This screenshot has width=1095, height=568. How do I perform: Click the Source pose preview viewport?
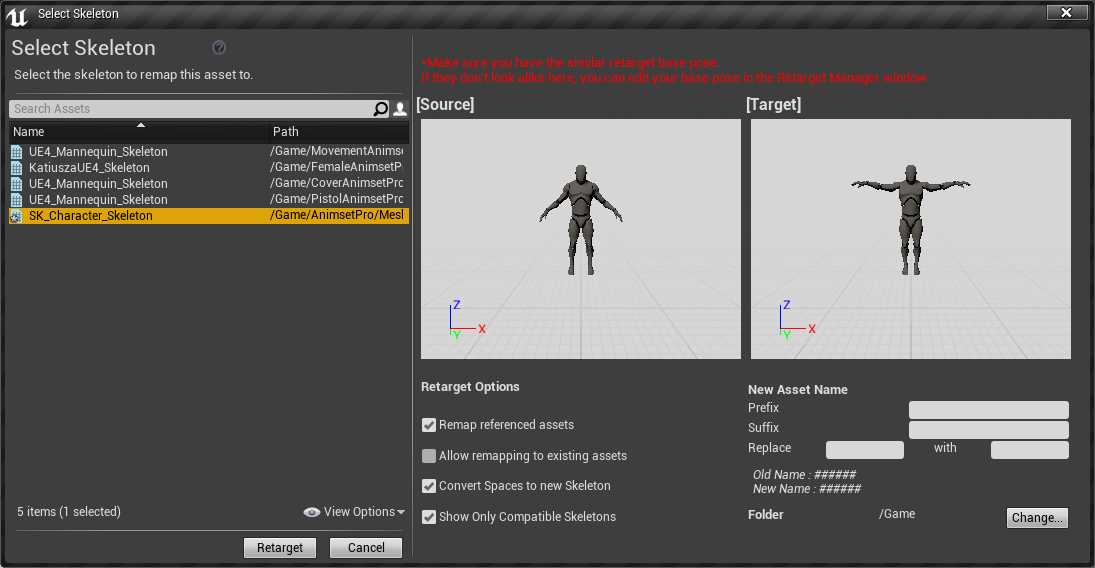coord(580,239)
